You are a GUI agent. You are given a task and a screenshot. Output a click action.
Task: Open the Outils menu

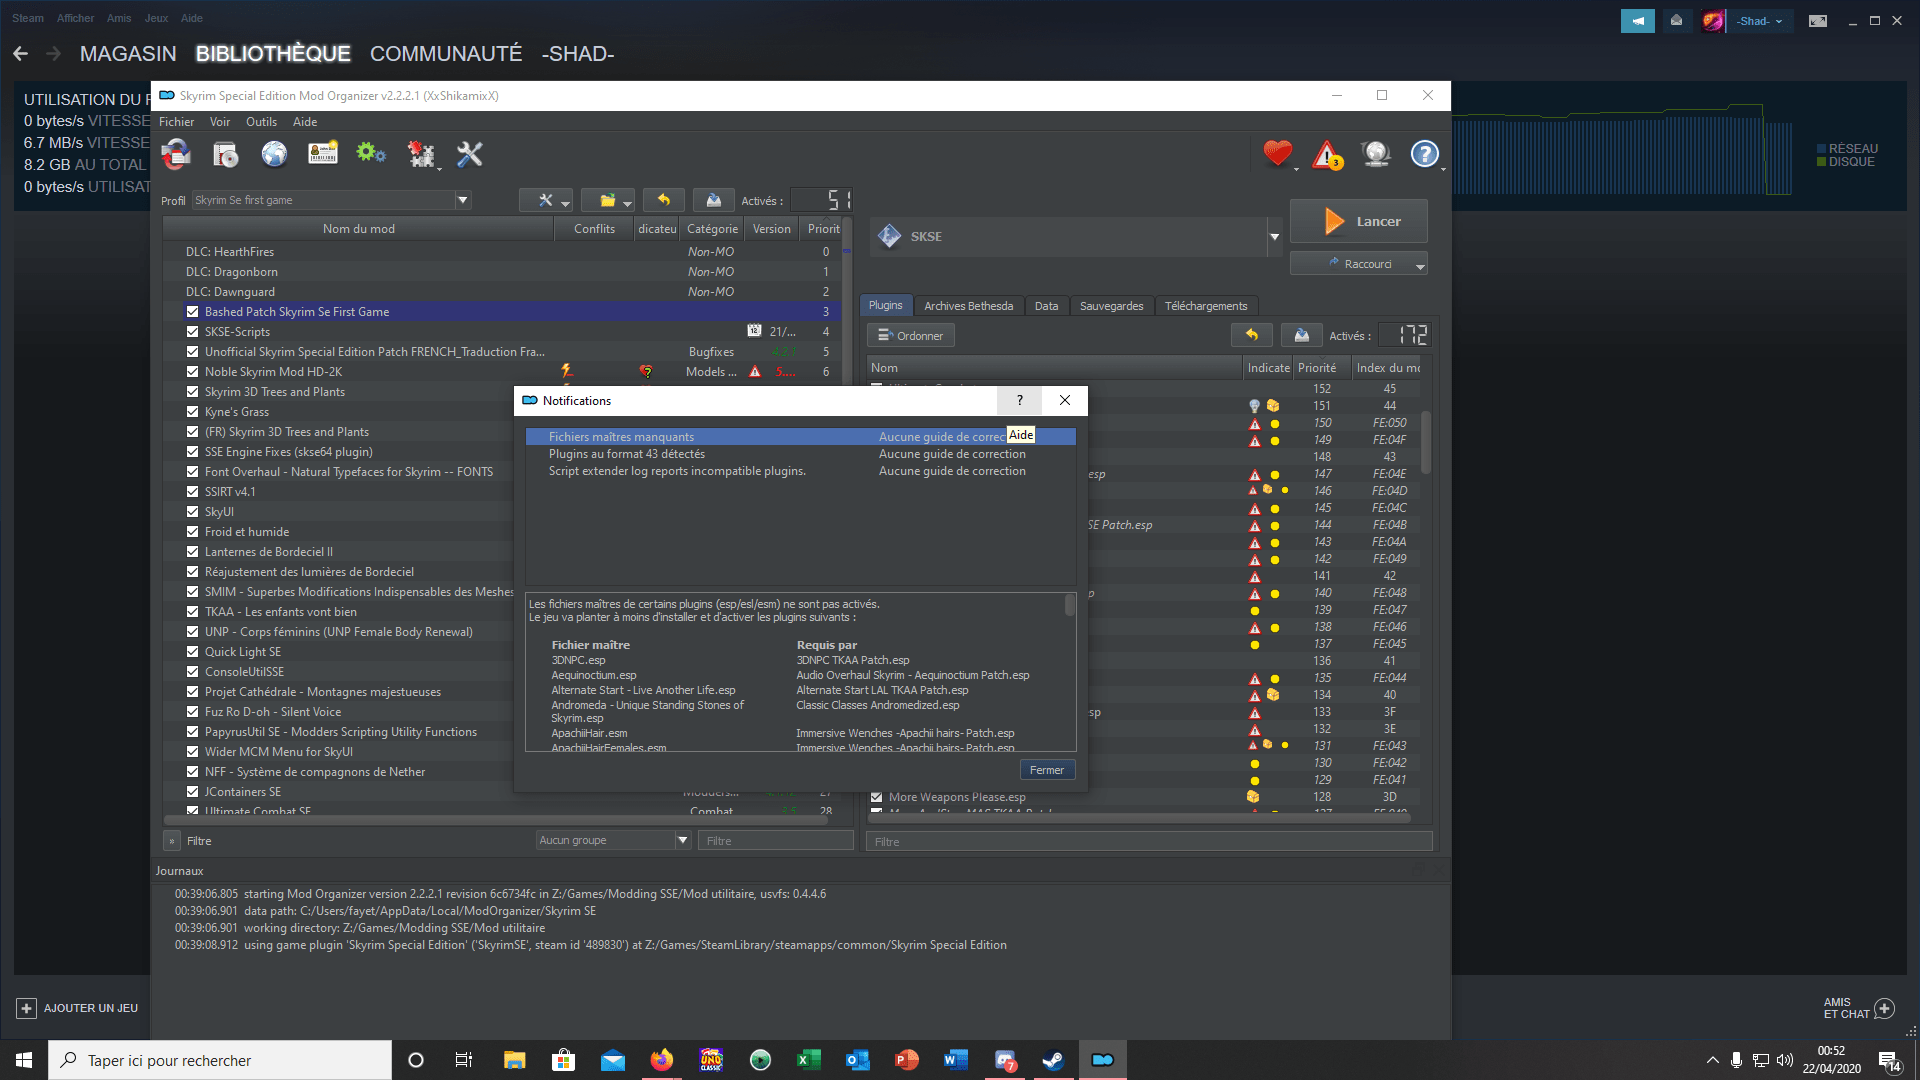pyautogui.click(x=261, y=122)
